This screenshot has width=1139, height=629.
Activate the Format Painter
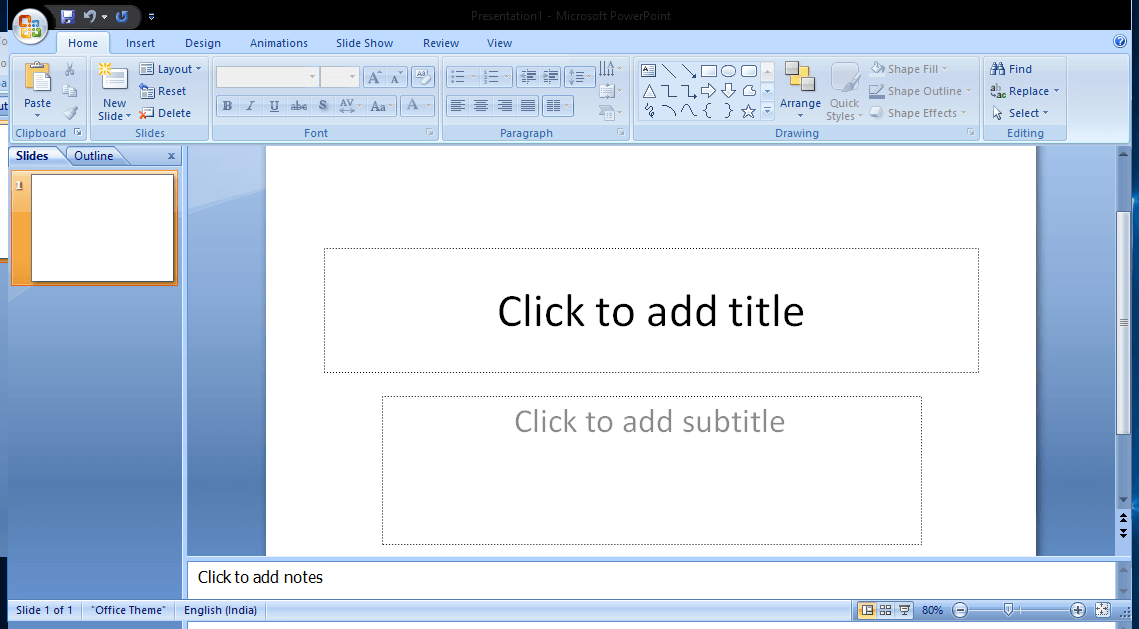(69, 112)
